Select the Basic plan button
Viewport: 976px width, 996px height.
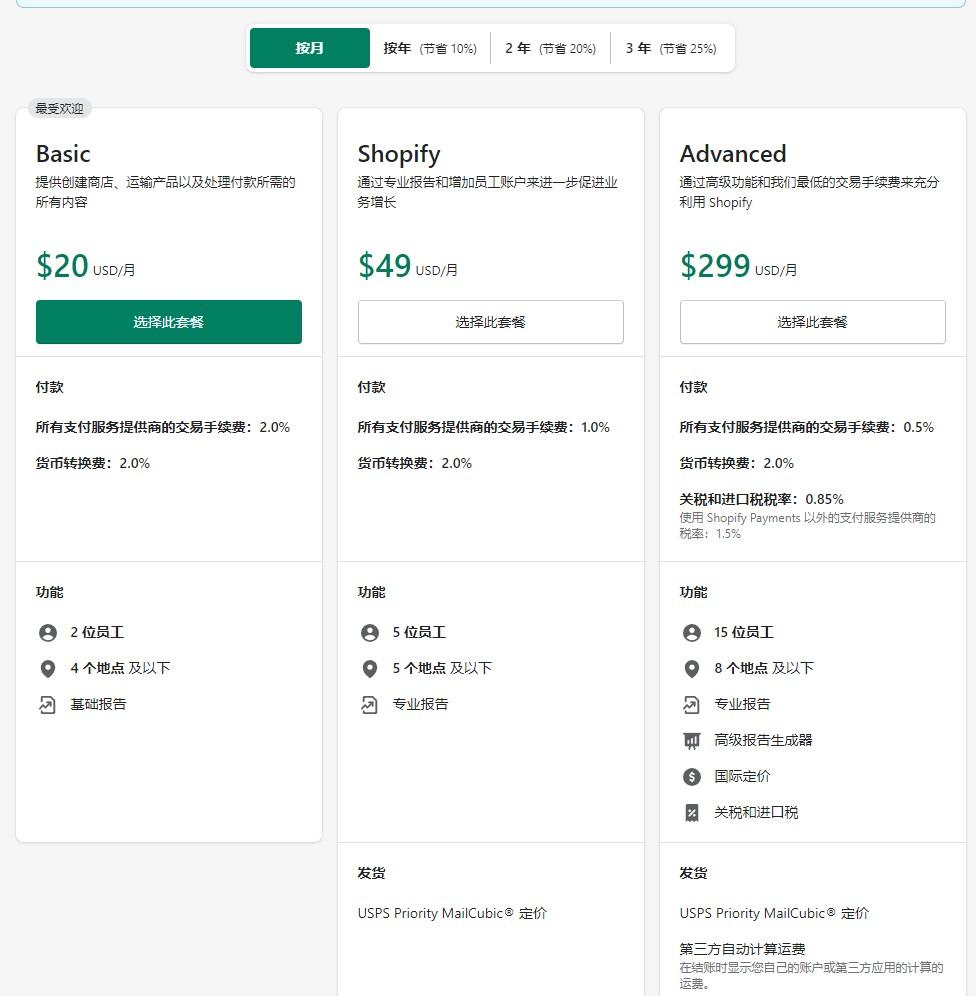168,322
